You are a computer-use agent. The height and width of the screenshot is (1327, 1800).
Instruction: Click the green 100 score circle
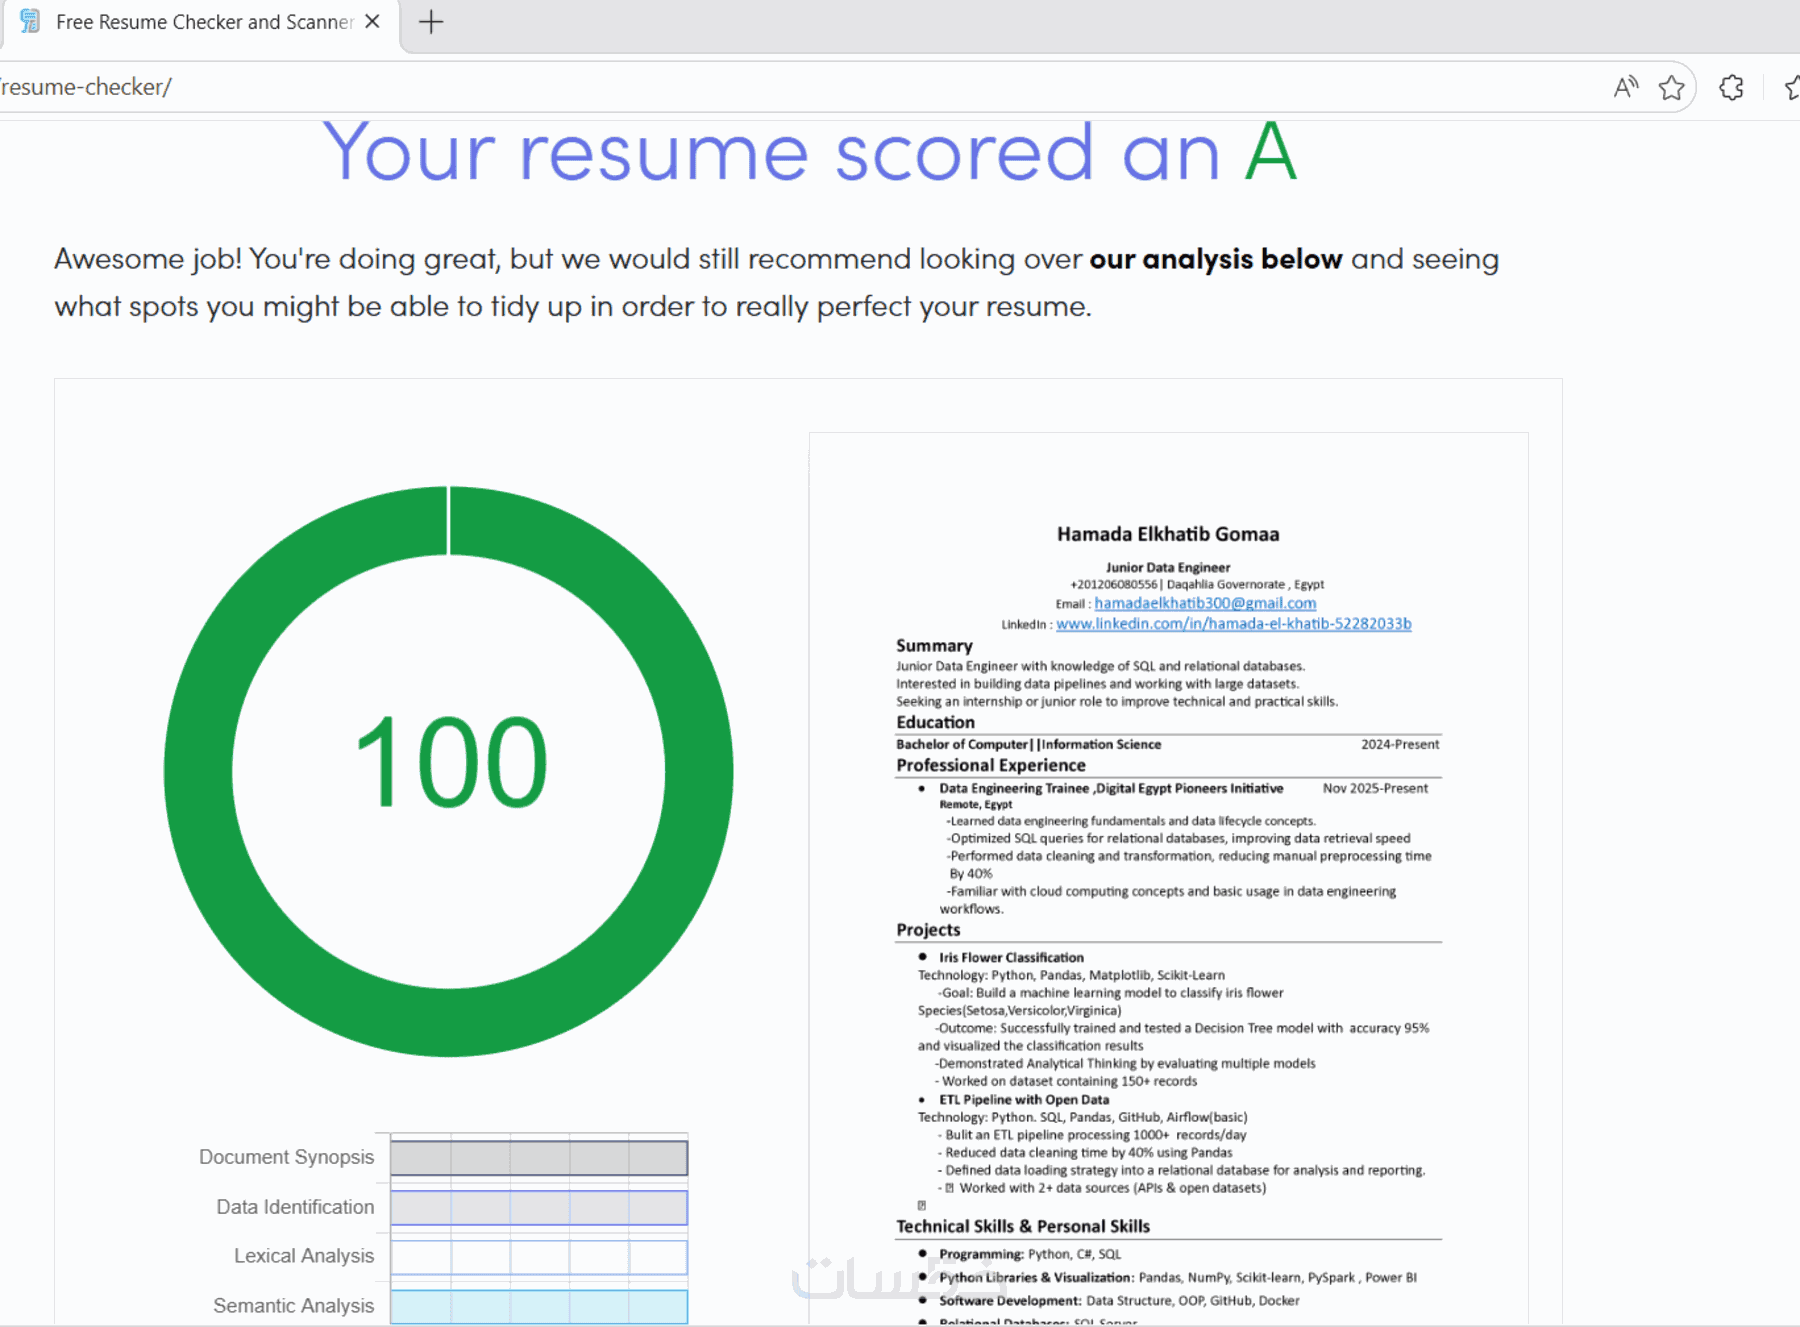[449, 770]
